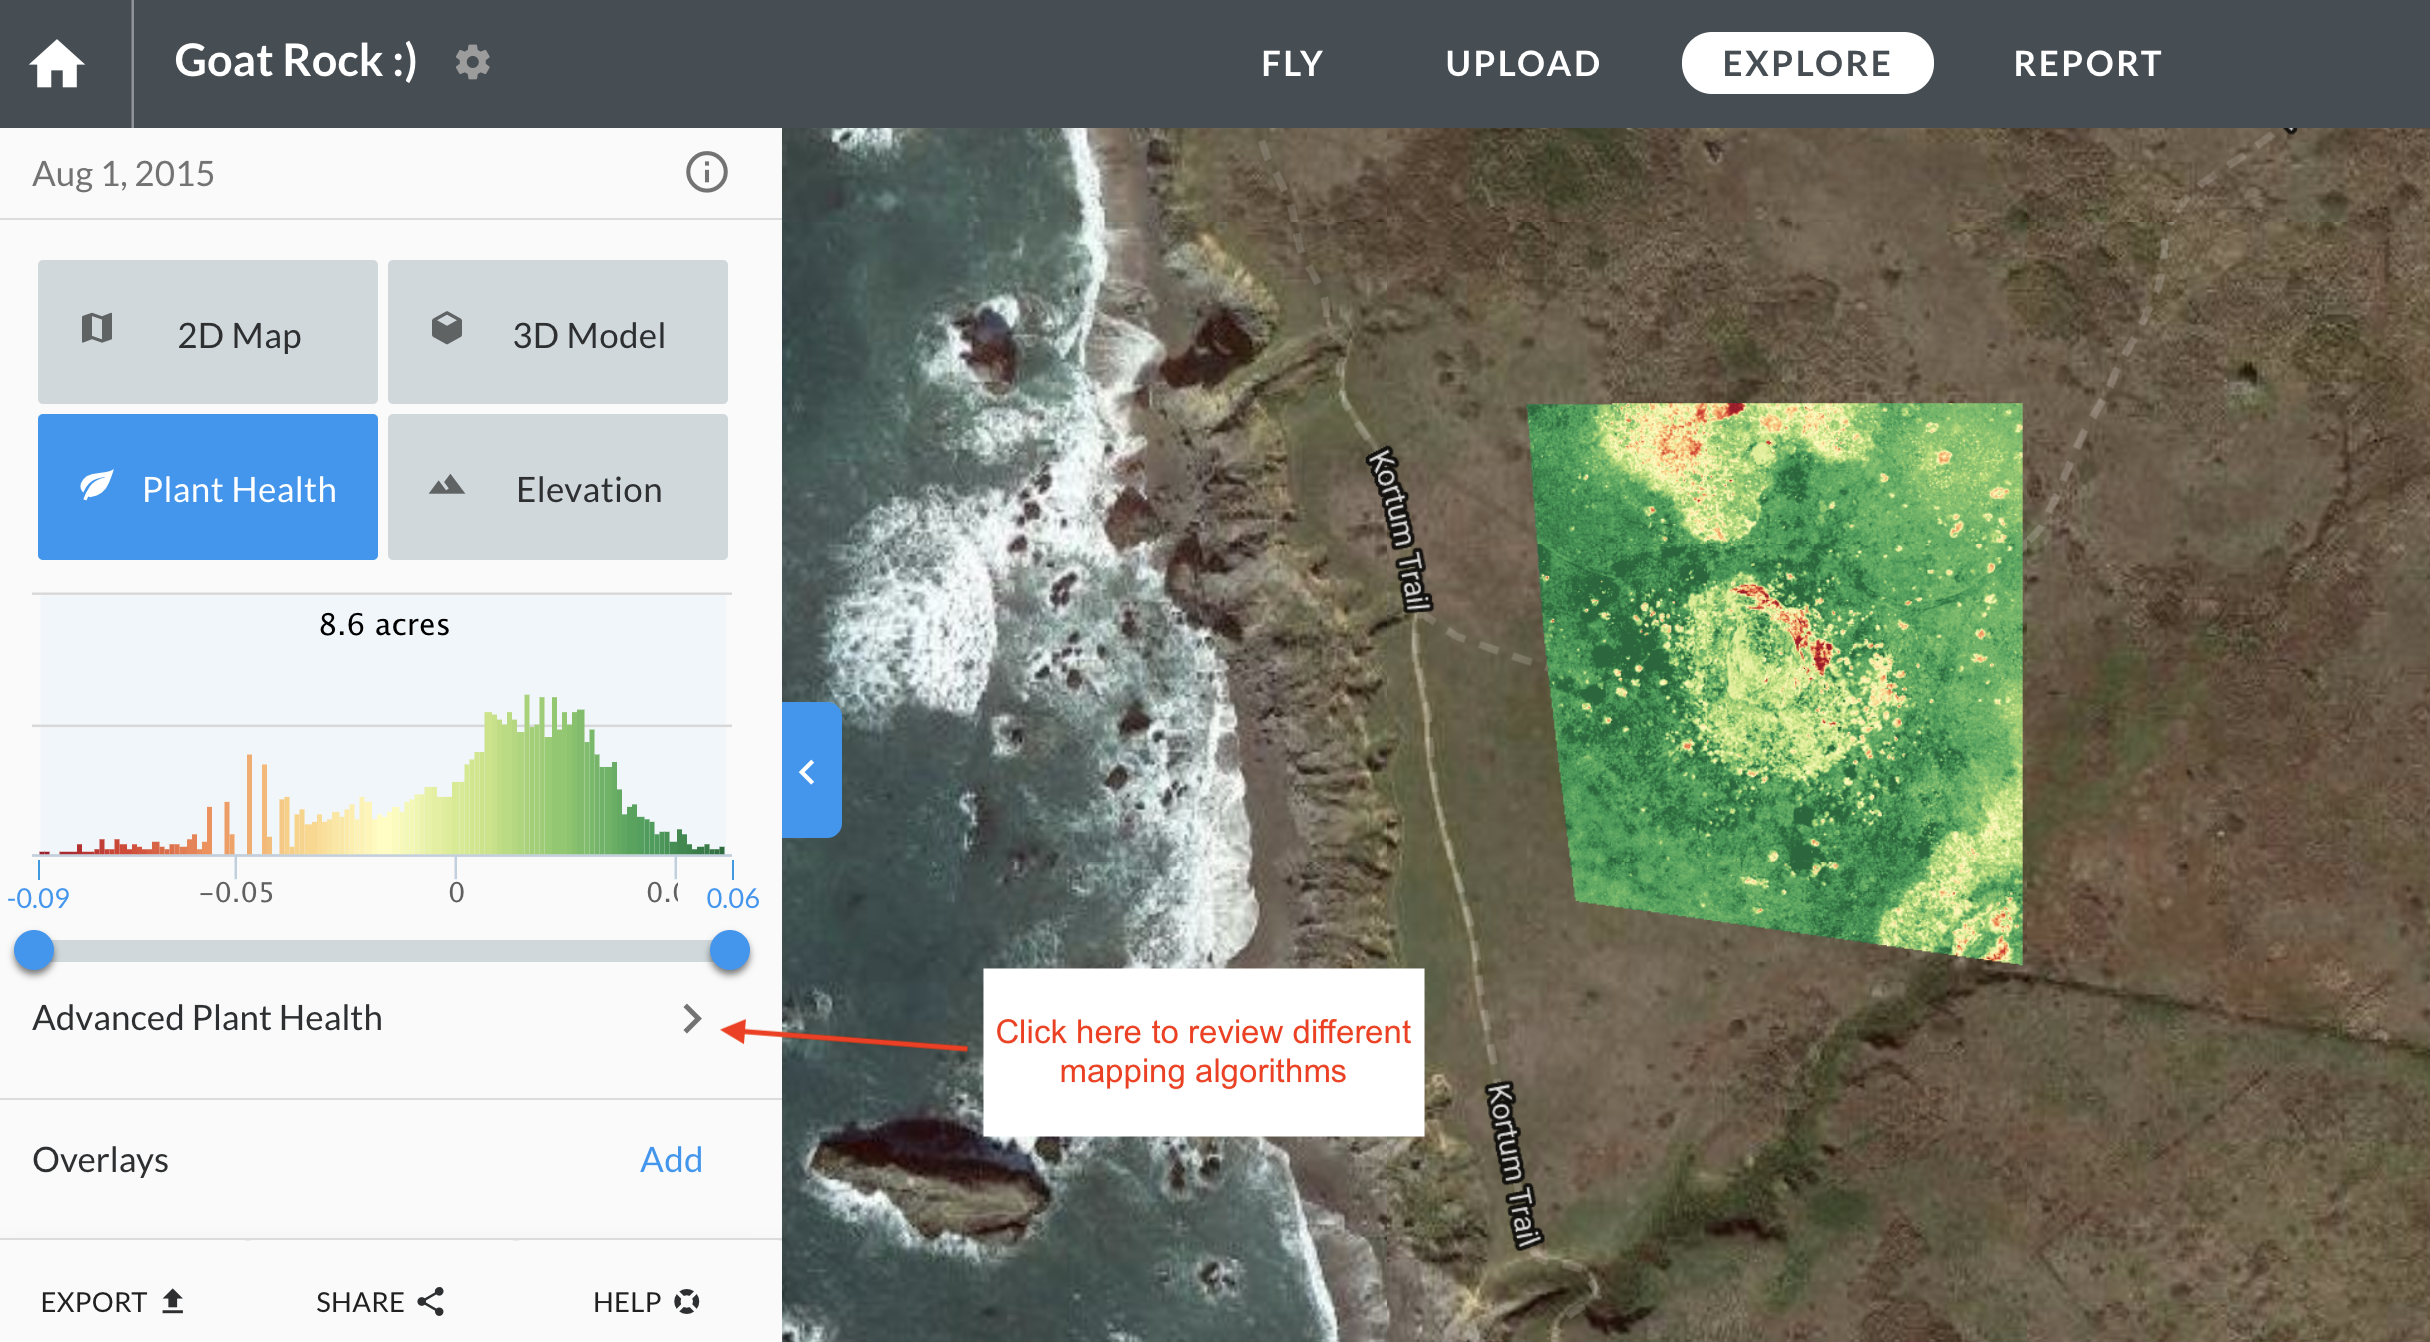Click the share network icon
Viewport: 2430px width, 1342px height.
[431, 1301]
